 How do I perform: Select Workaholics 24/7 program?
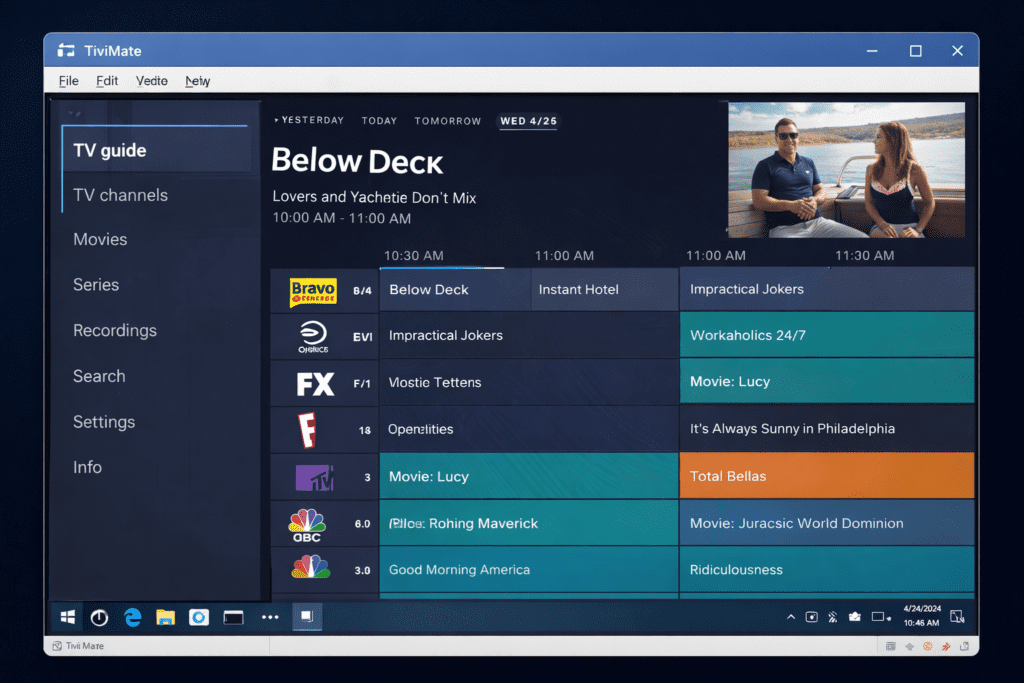point(827,335)
